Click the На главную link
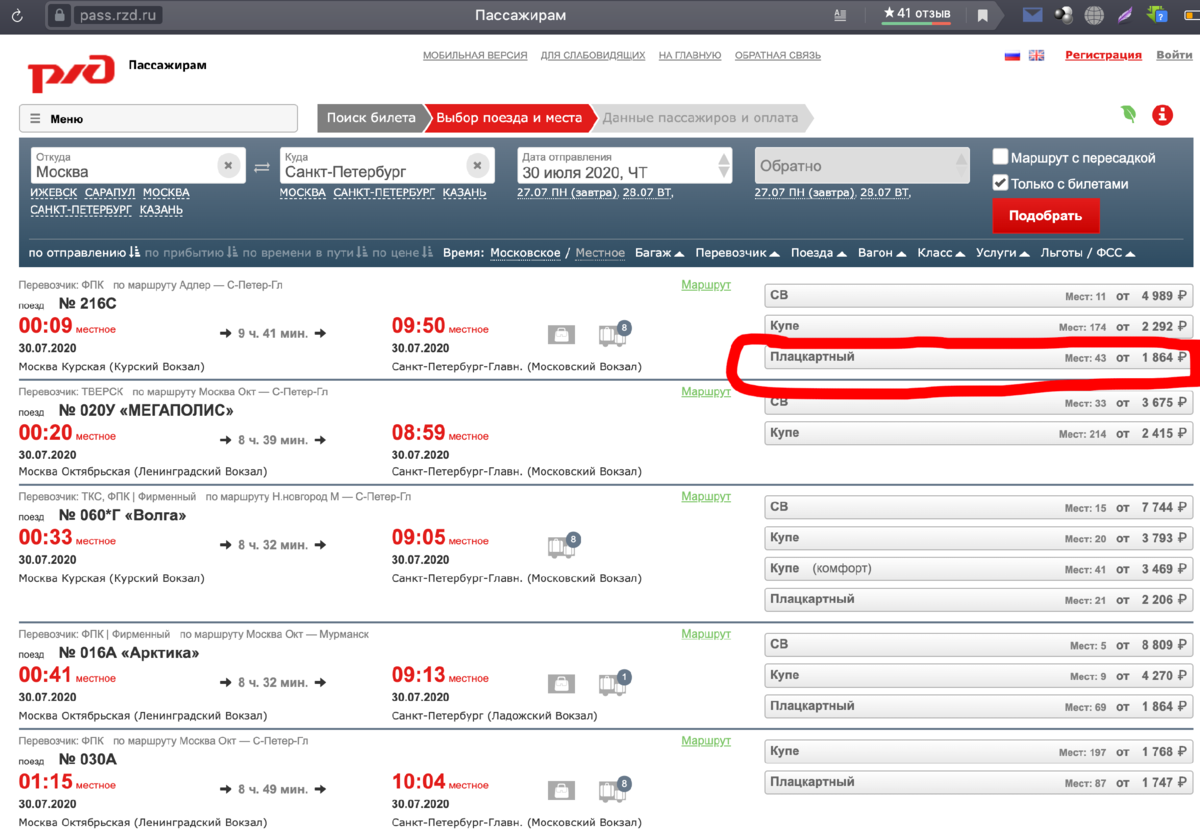 click(x=690, y=56)
